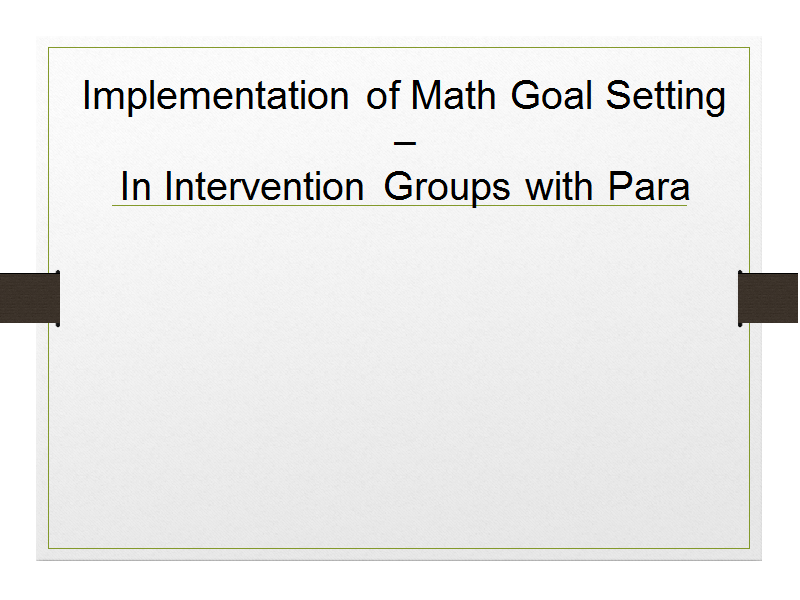Screen dimensions: 800x600
Task: Click white margin above the slide
Action: 399,18
